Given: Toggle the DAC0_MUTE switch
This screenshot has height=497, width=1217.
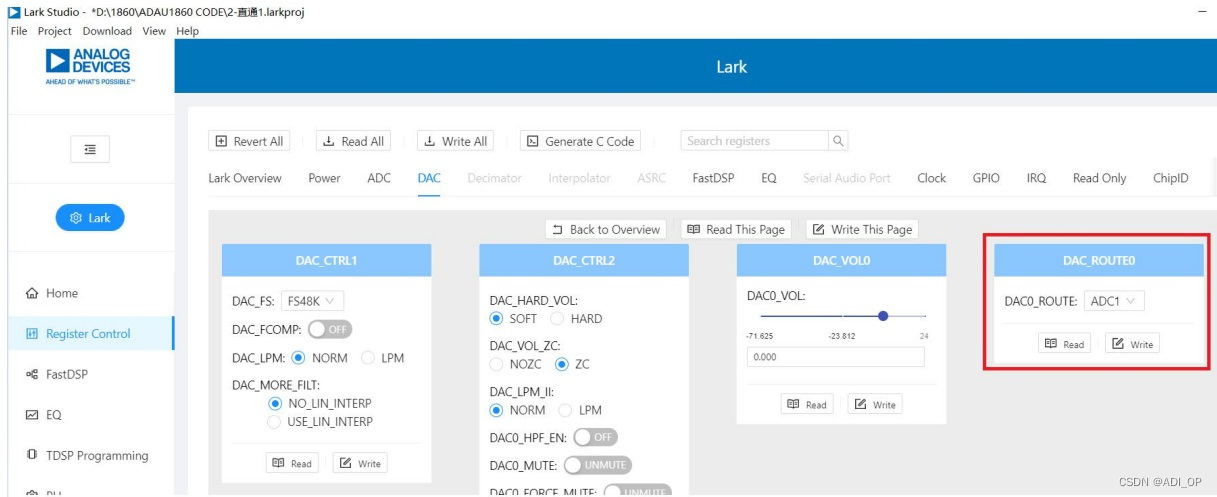Looking at the screenshot, I should (597, 465).
